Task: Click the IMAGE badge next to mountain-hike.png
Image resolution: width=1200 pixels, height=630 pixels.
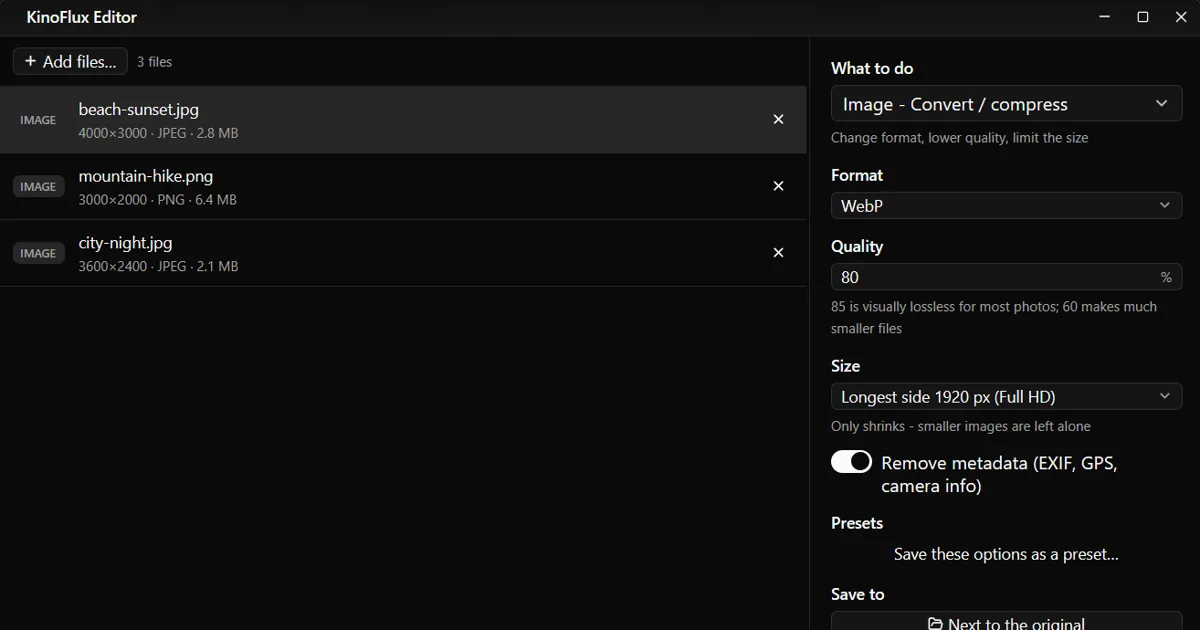Action: [x=38, y=186]
